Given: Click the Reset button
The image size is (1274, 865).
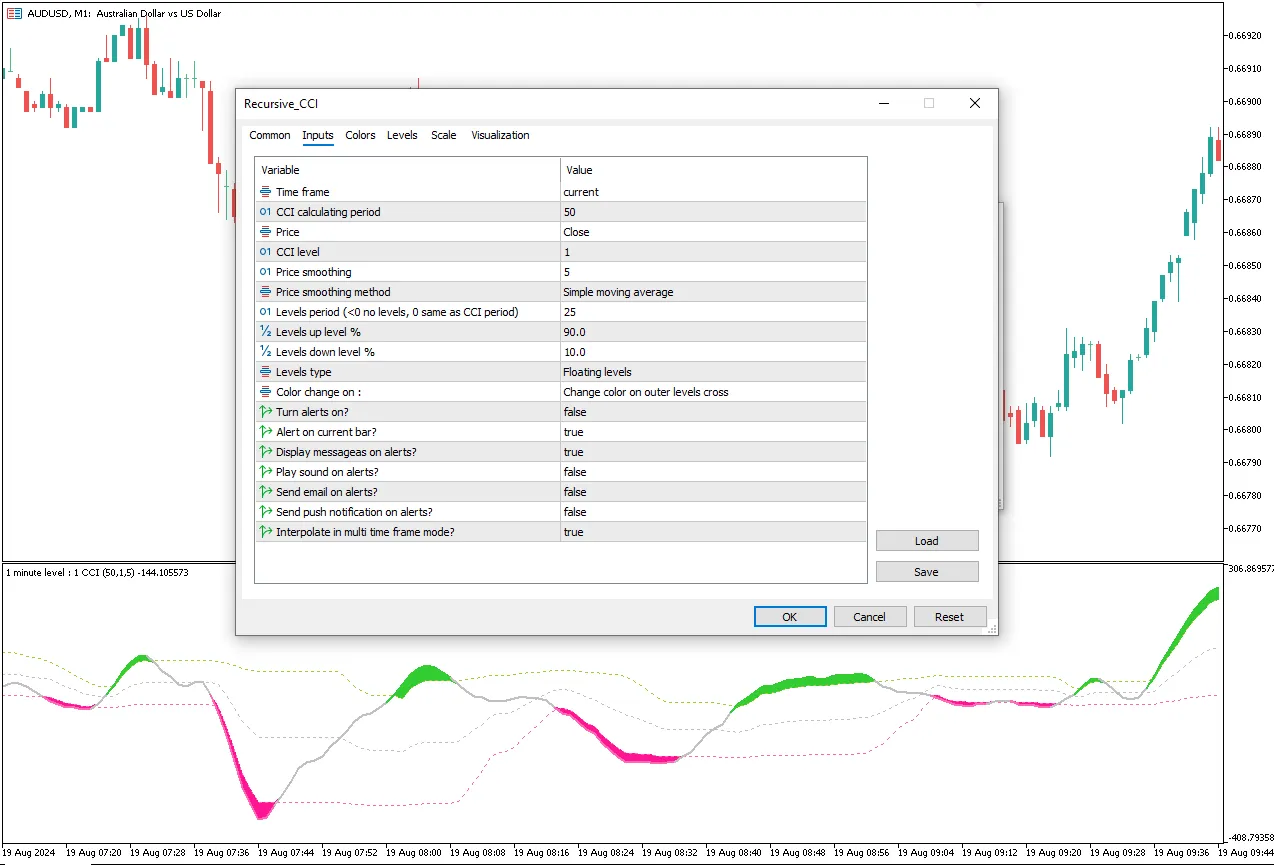Looking at the screenshot, I should click(949, 617).
